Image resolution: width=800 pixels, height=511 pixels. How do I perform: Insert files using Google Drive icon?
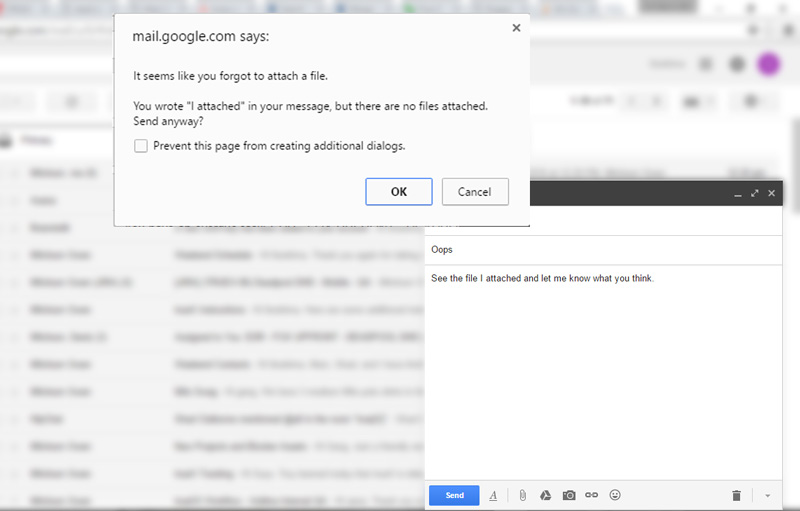tap(545, 495)
